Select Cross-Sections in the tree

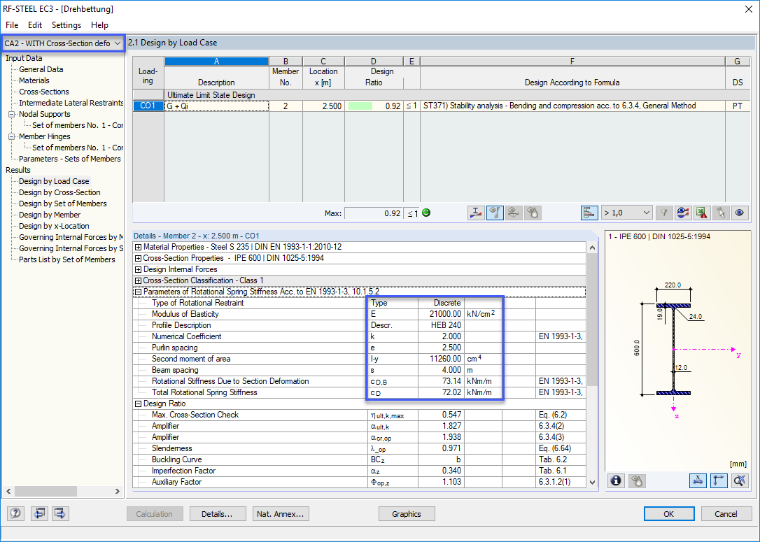click(x=44, y=92)
